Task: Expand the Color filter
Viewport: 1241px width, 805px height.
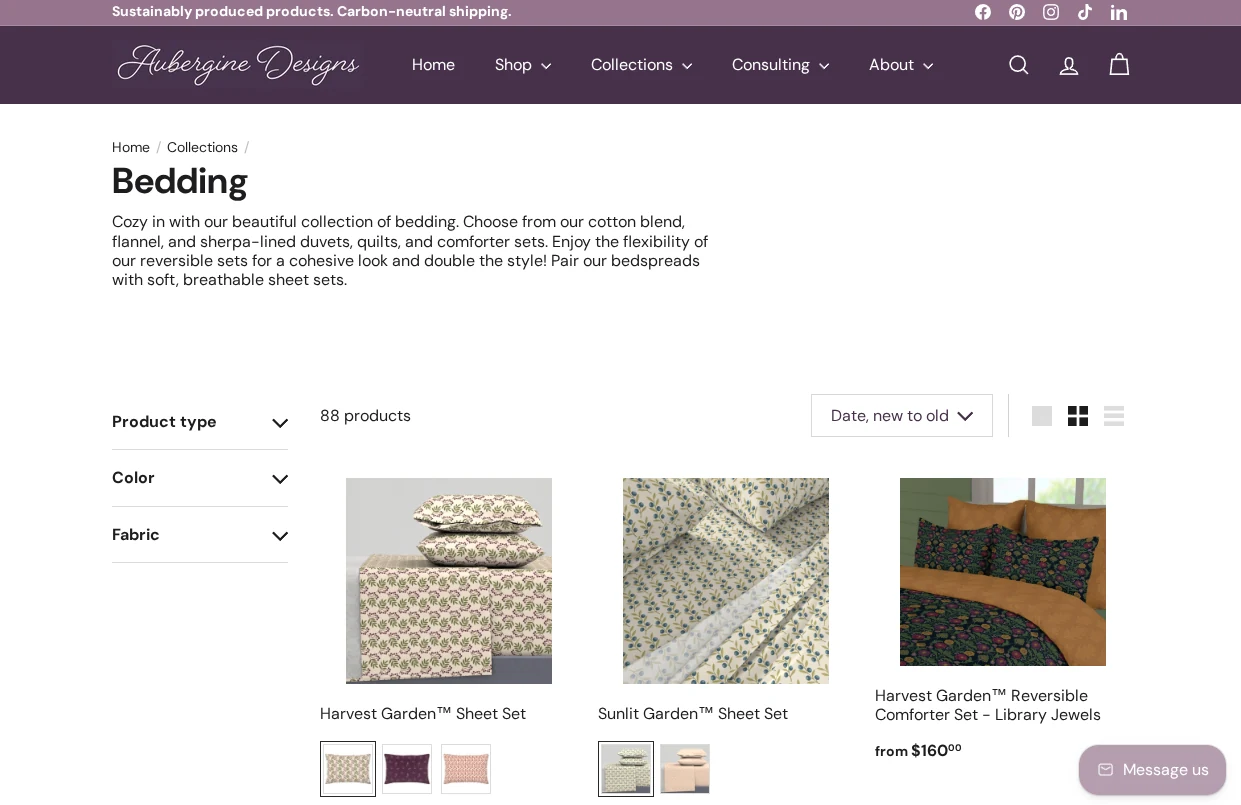Action: [200, 478]
